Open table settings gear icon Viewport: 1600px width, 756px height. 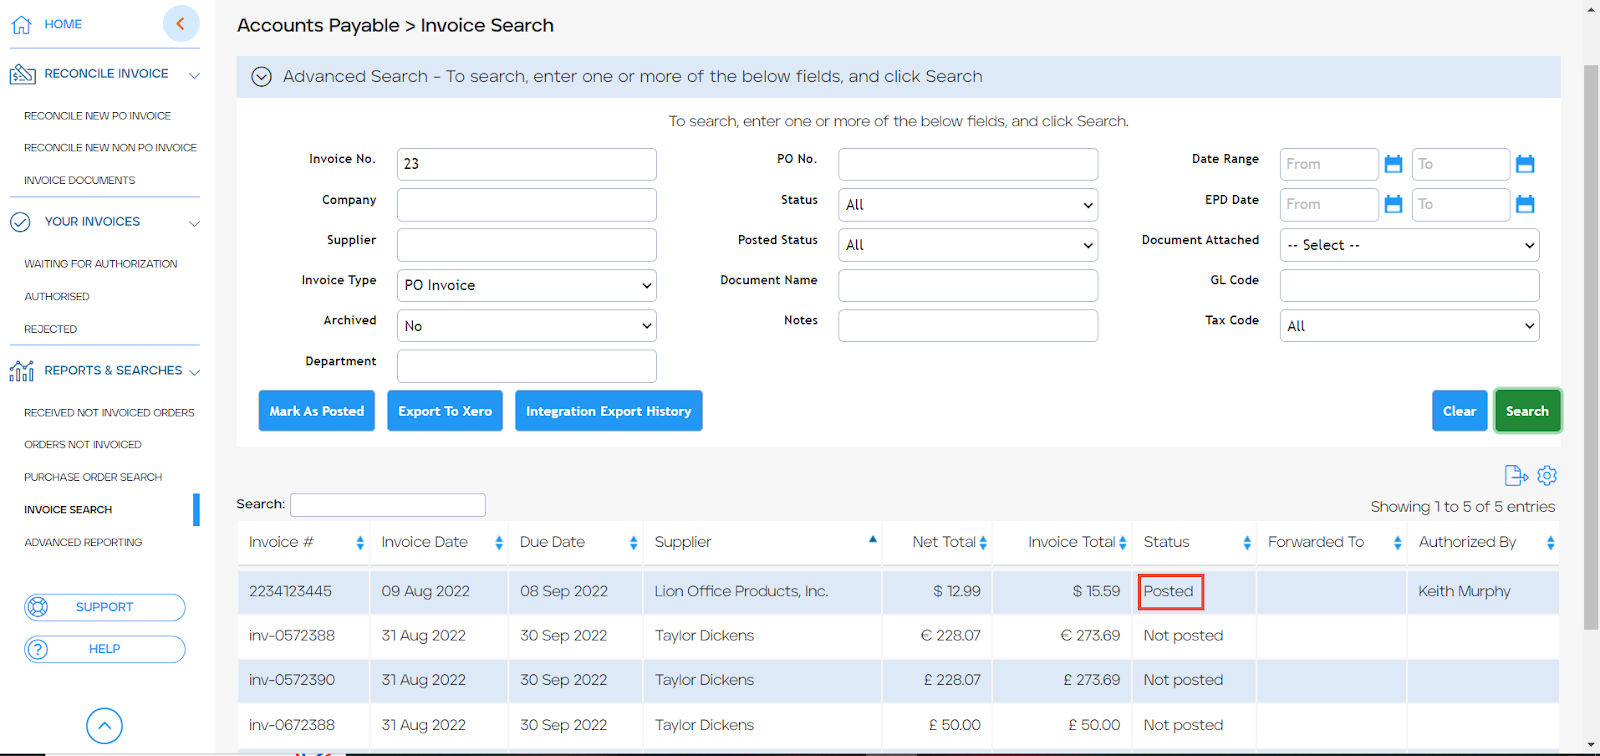point(1547,476)
